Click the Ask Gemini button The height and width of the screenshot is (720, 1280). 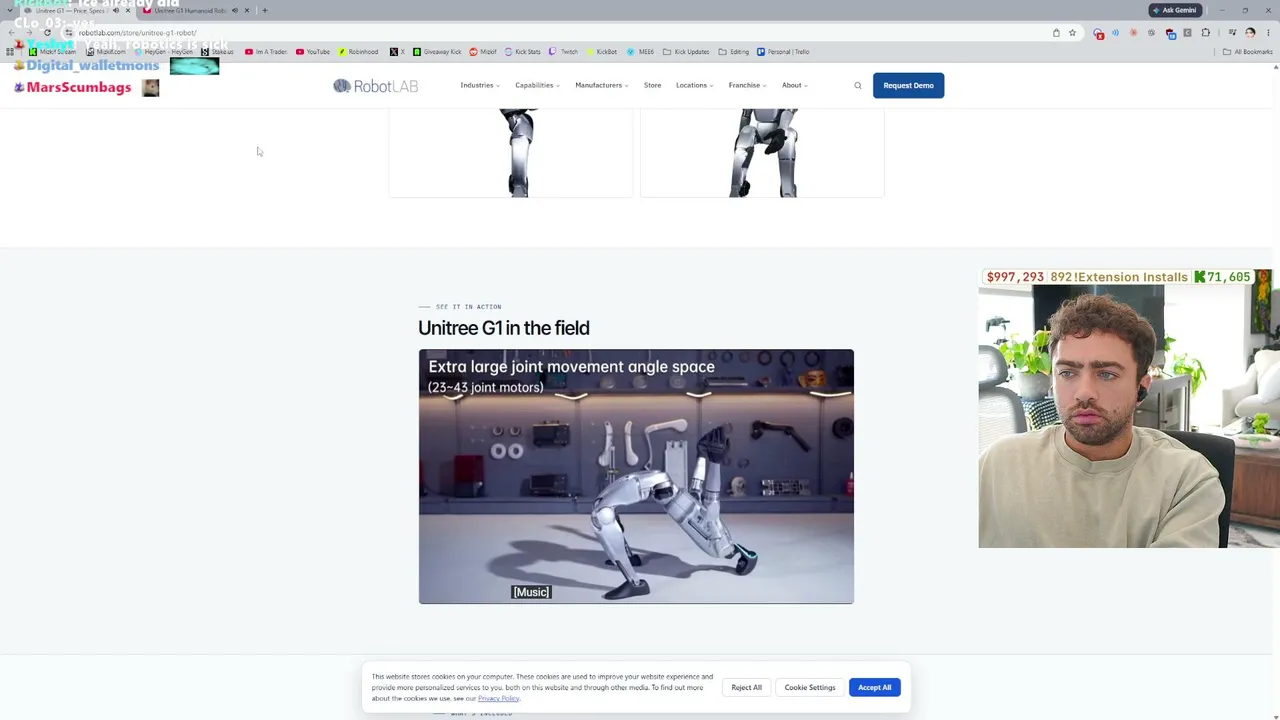1174,11
